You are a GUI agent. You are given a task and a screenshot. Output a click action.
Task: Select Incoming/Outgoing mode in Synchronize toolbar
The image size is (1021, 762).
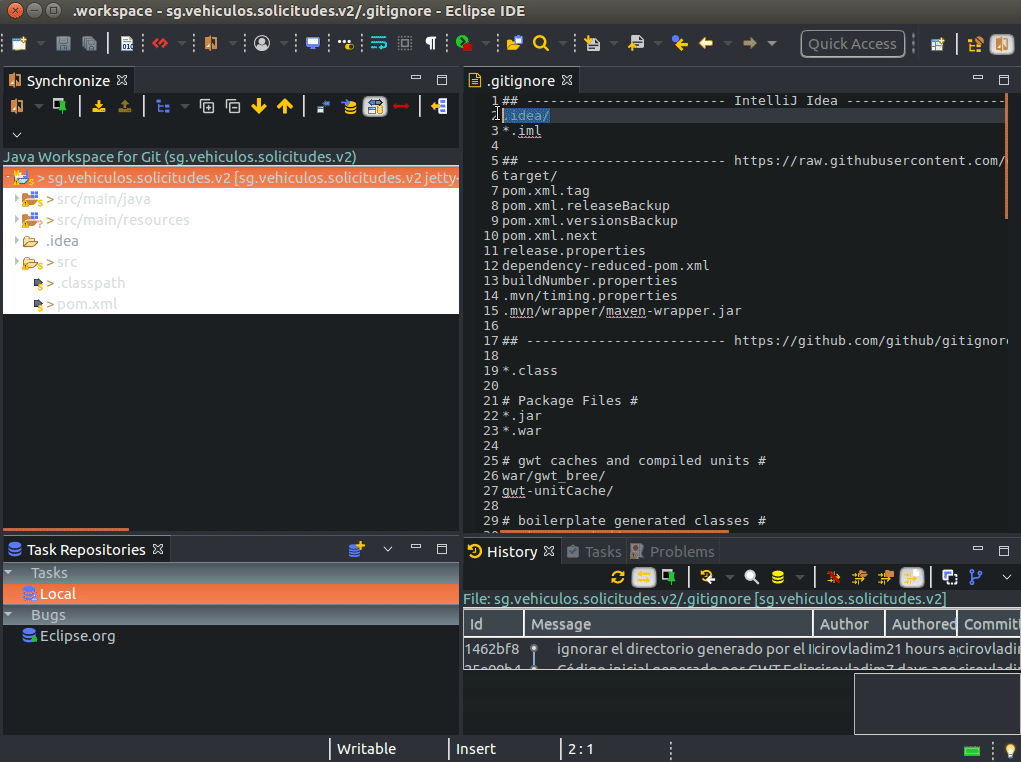[x=375, y=106]
